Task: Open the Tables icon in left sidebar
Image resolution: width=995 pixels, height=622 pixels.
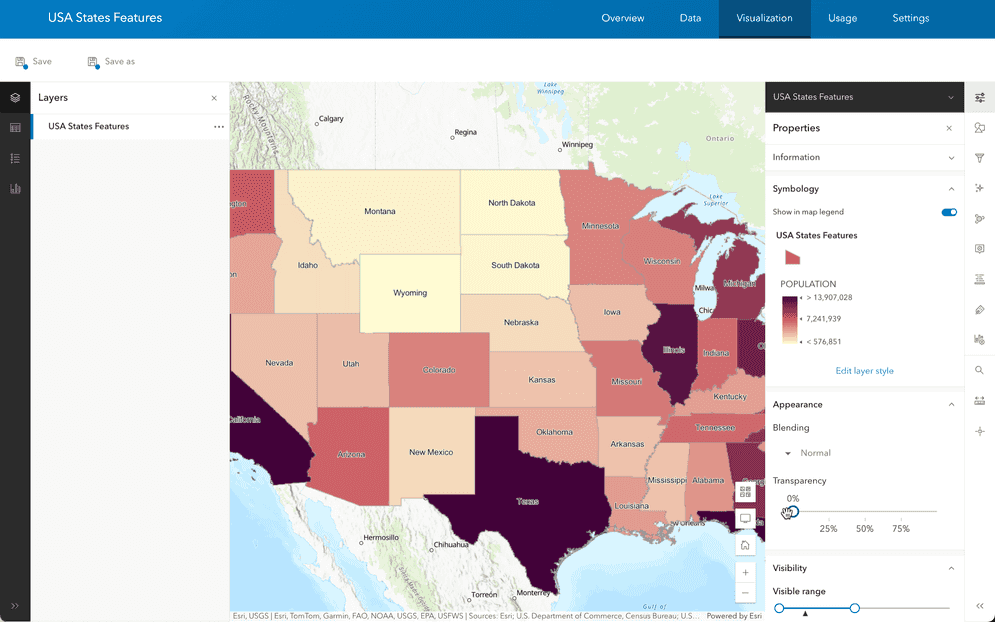Action: click(15, 128)
